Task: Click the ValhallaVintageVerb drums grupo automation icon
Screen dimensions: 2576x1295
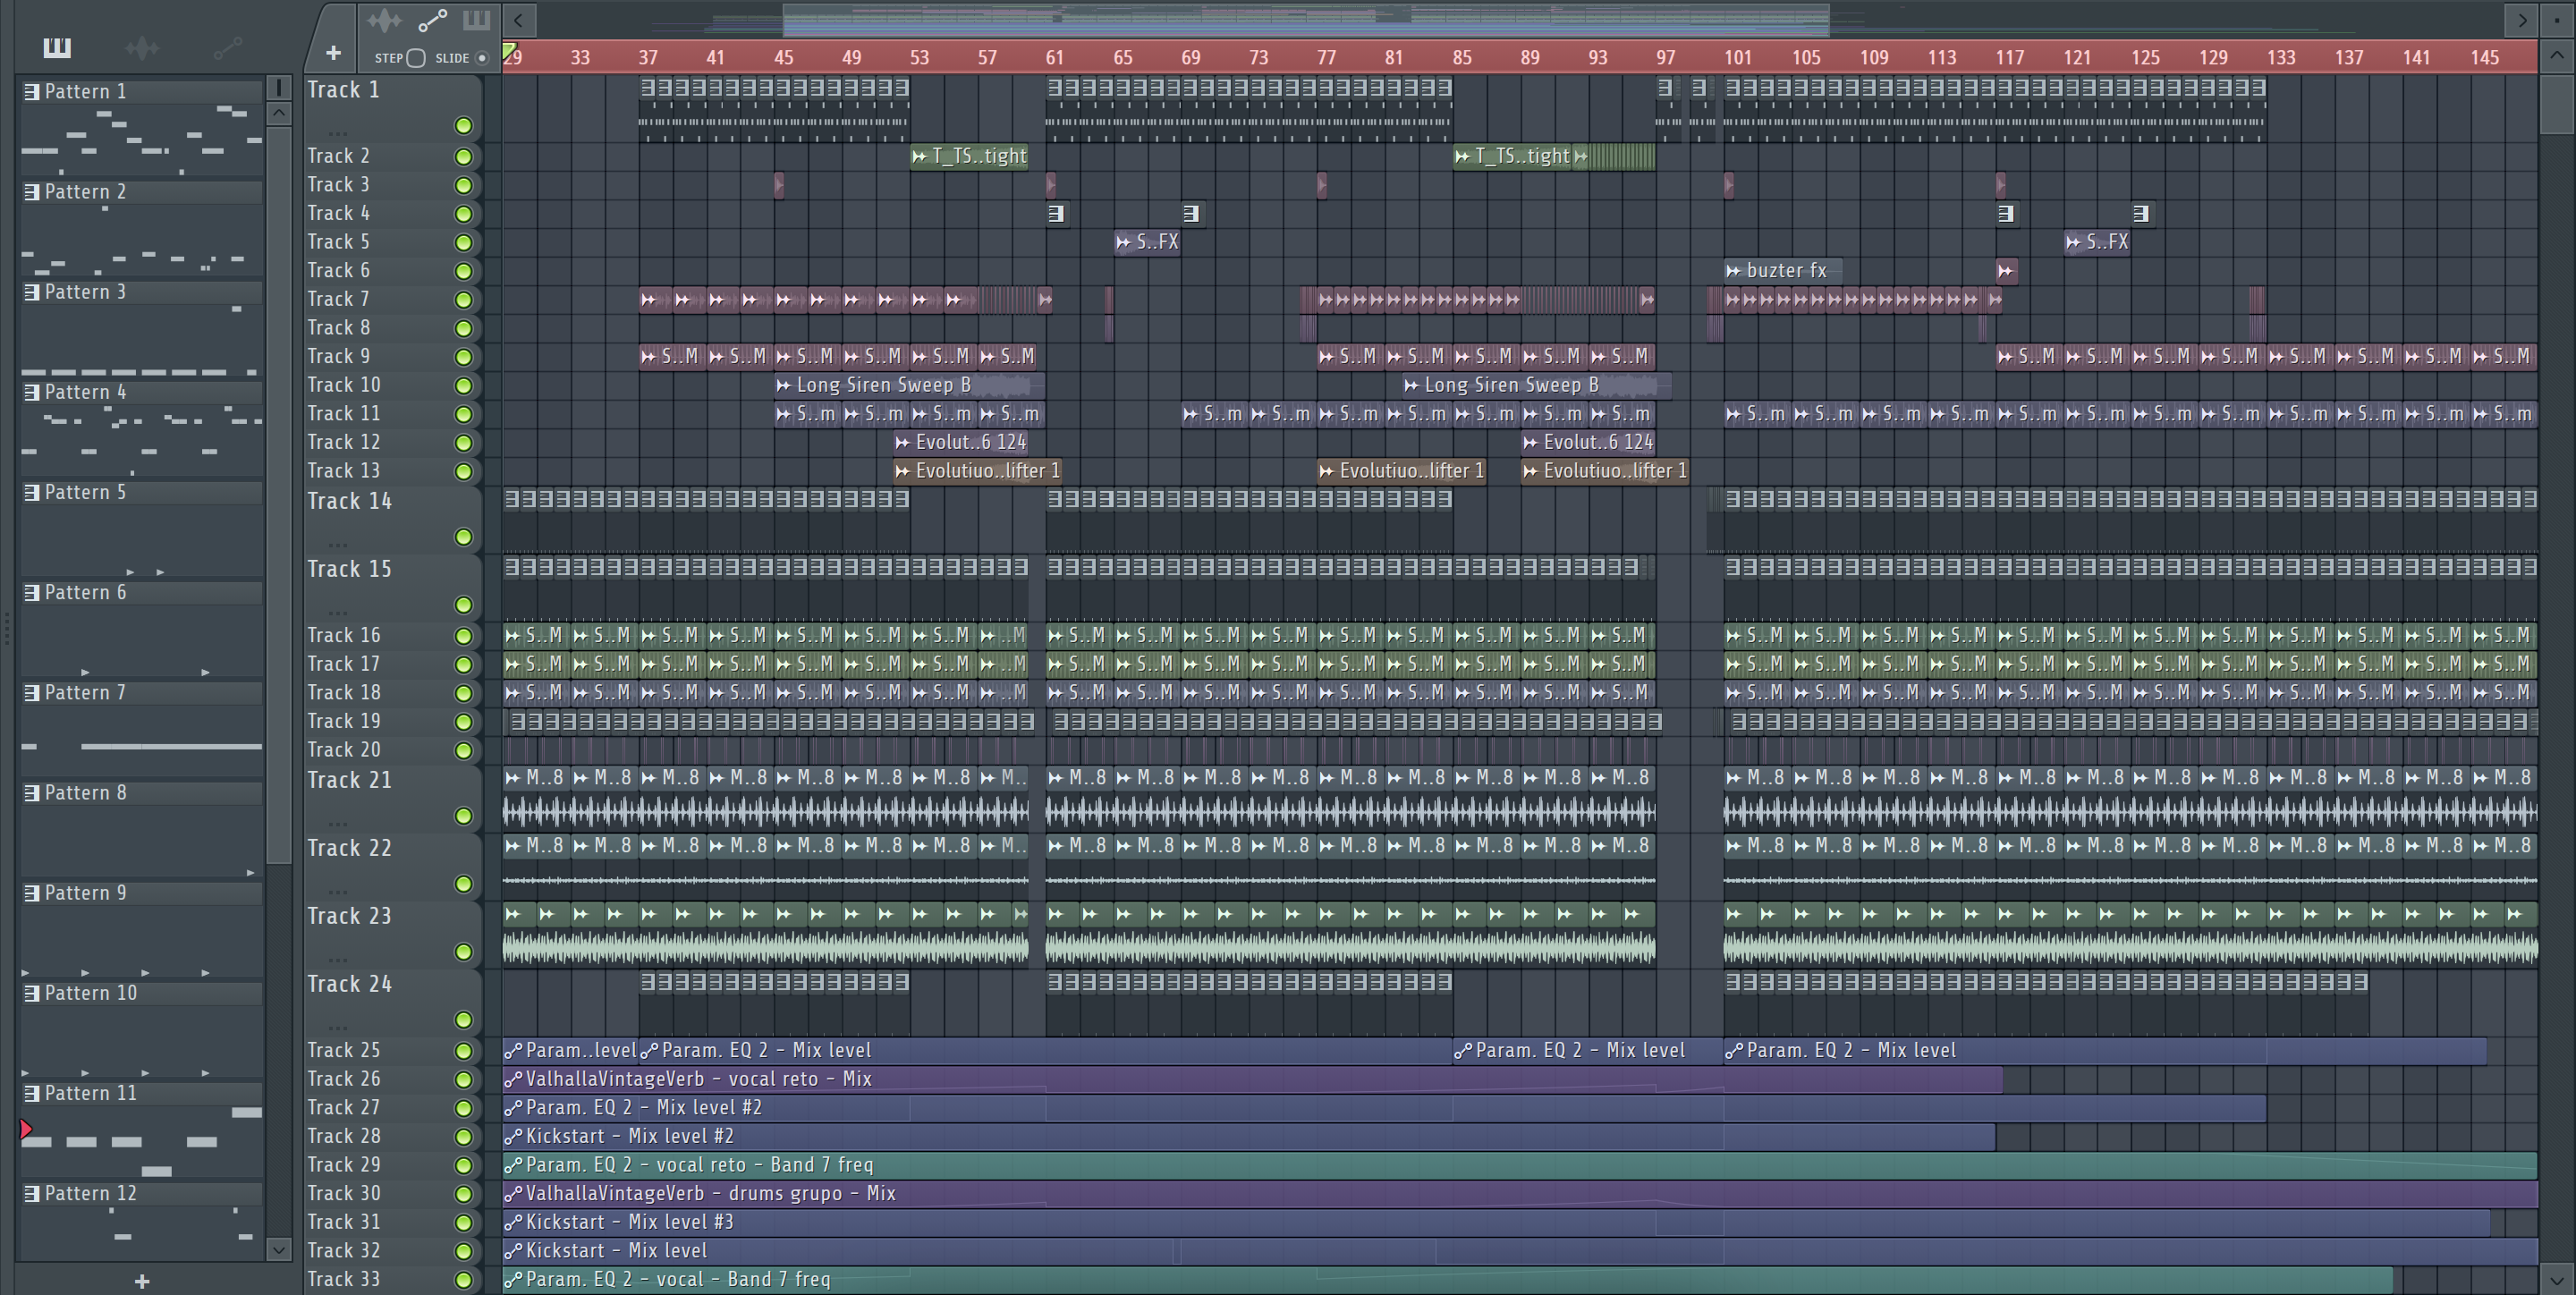Action: (x=513, y=1194)
